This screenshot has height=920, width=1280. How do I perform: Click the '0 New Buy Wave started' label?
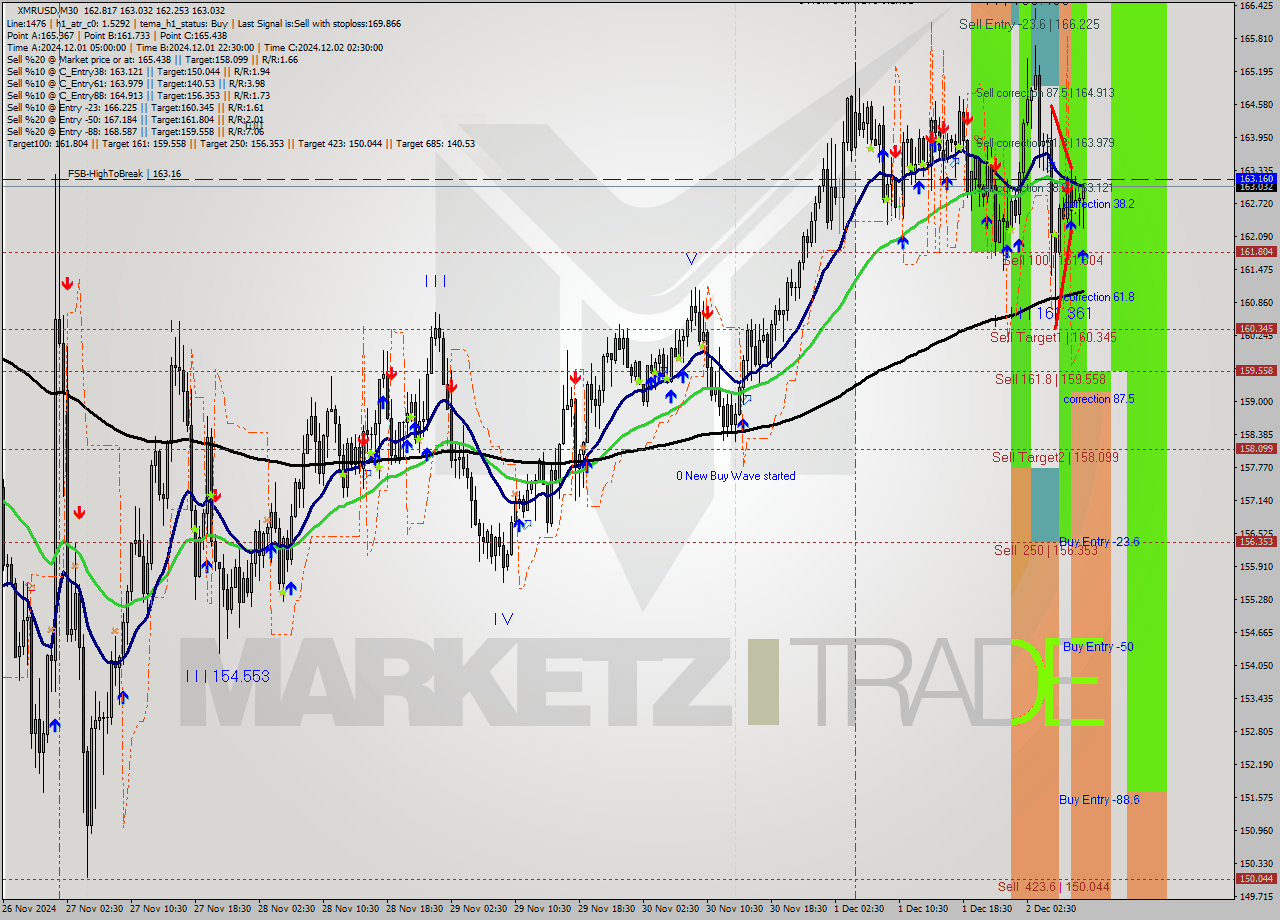(x=736, y=476)
